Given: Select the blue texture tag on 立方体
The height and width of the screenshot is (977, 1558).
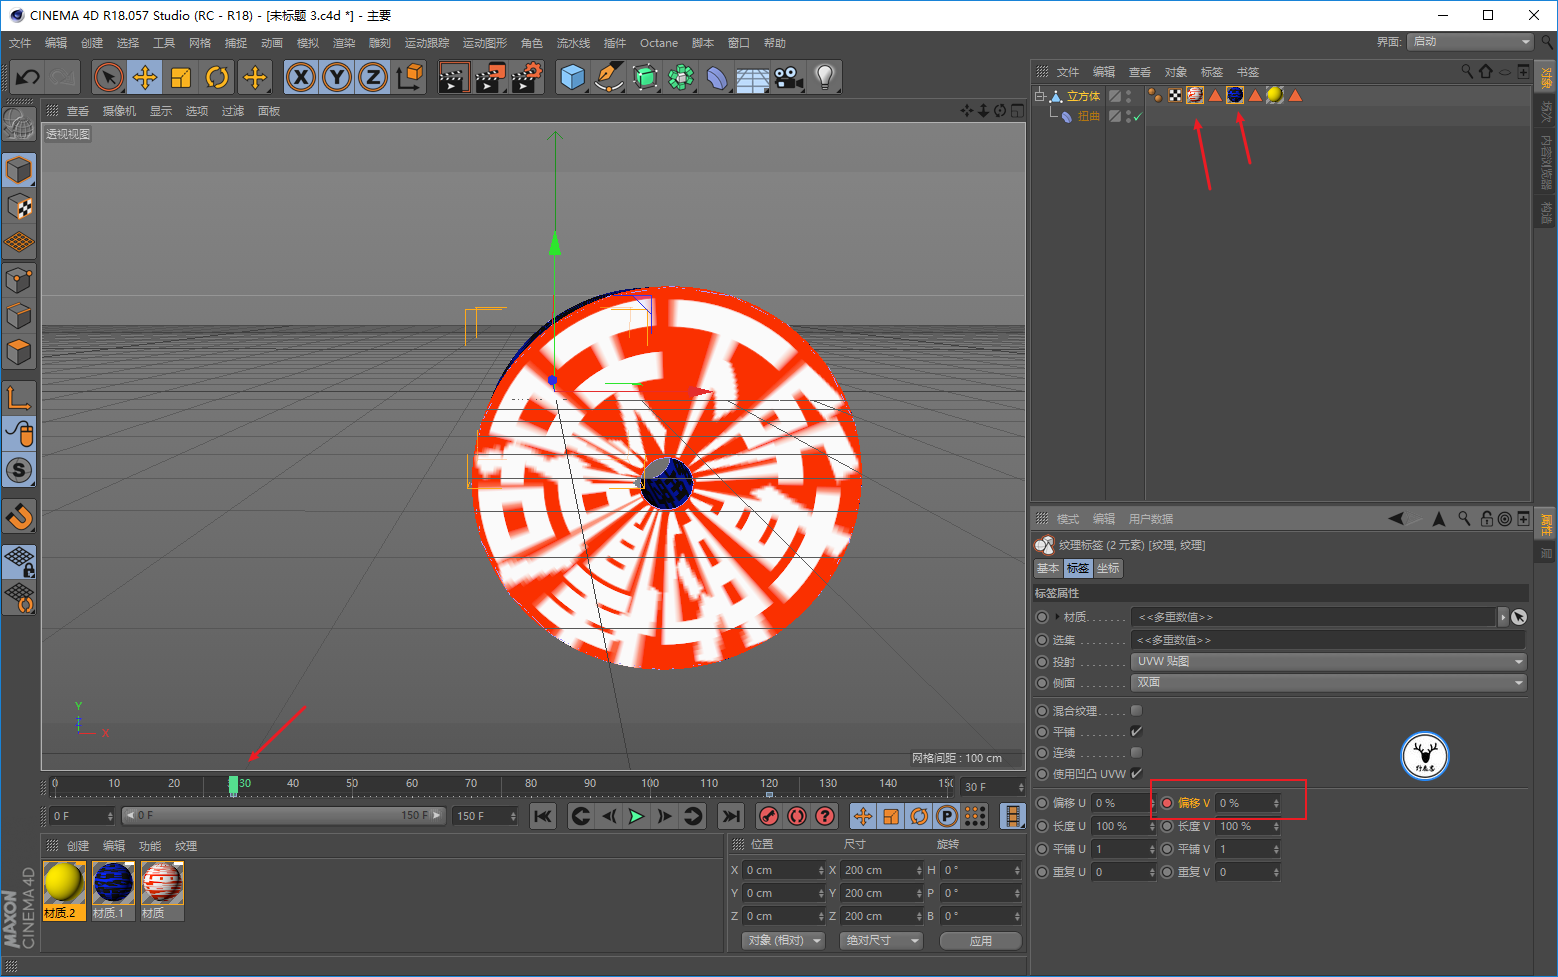Looking at the screenshot, I should (x=1235, y=95).
